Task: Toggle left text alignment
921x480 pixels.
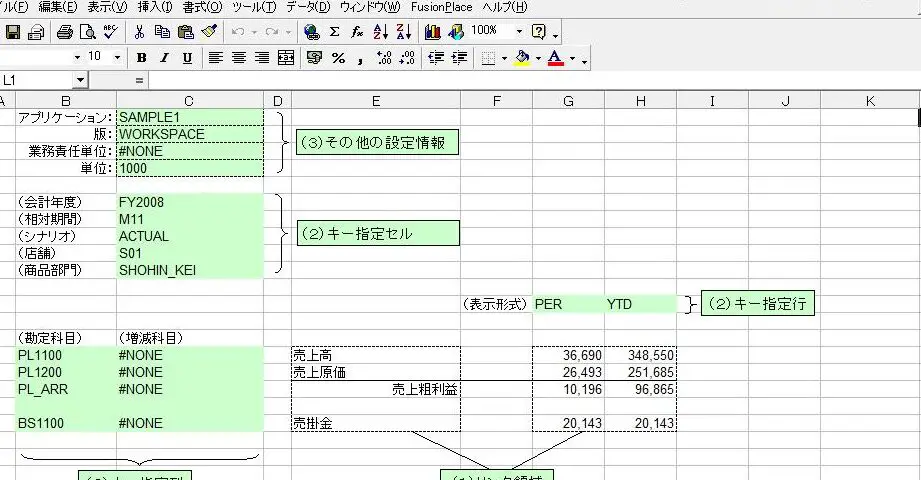Action: [216, 58]
